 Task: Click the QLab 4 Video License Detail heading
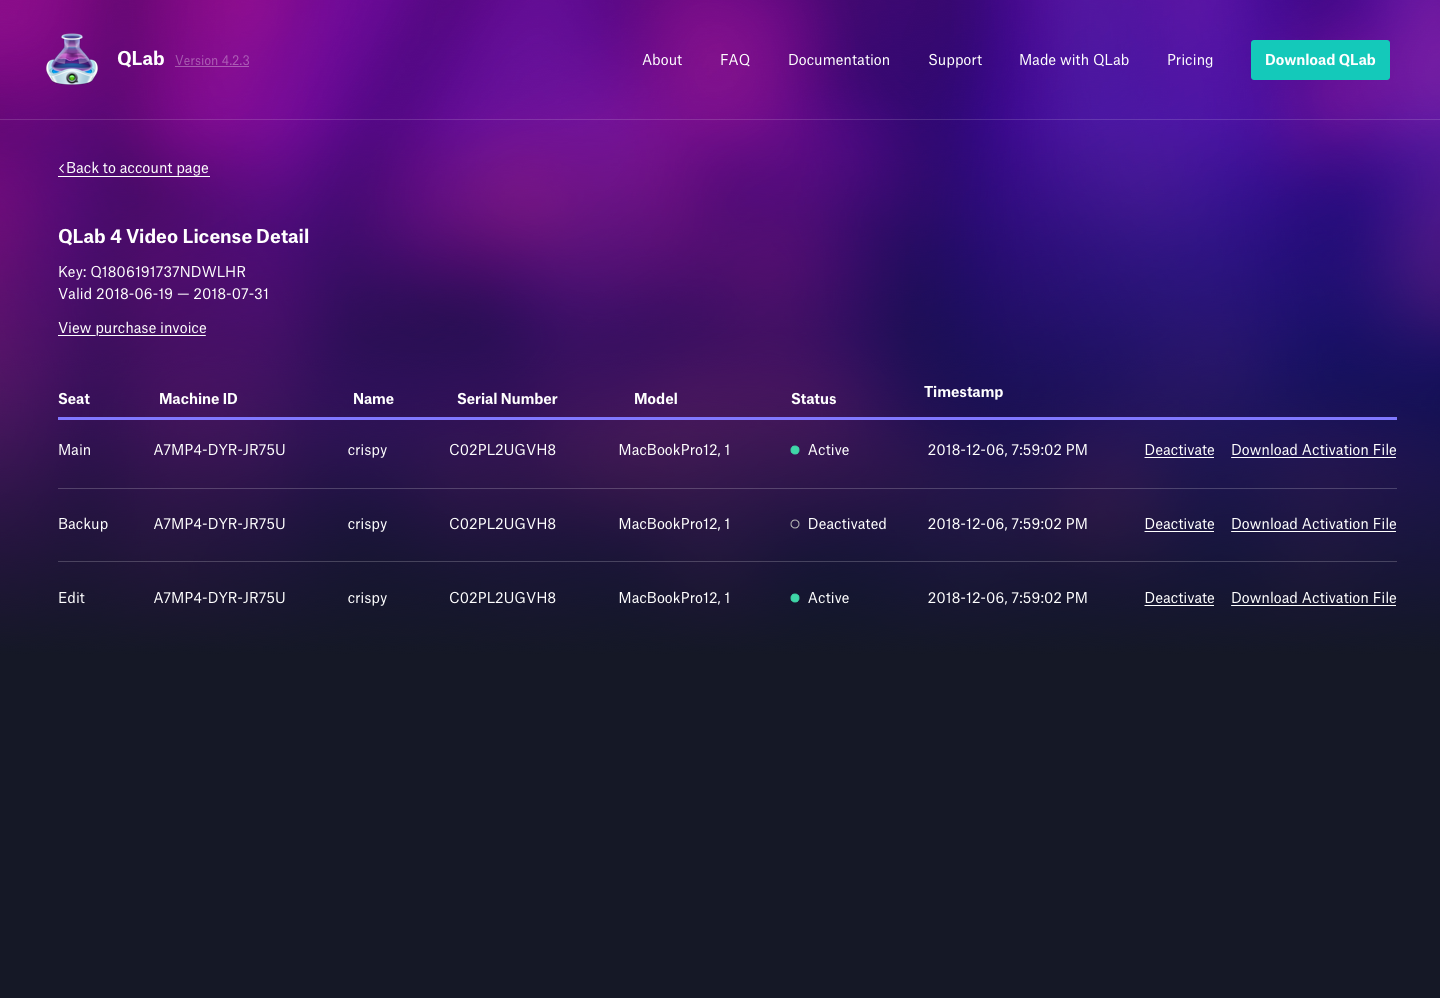183,236
